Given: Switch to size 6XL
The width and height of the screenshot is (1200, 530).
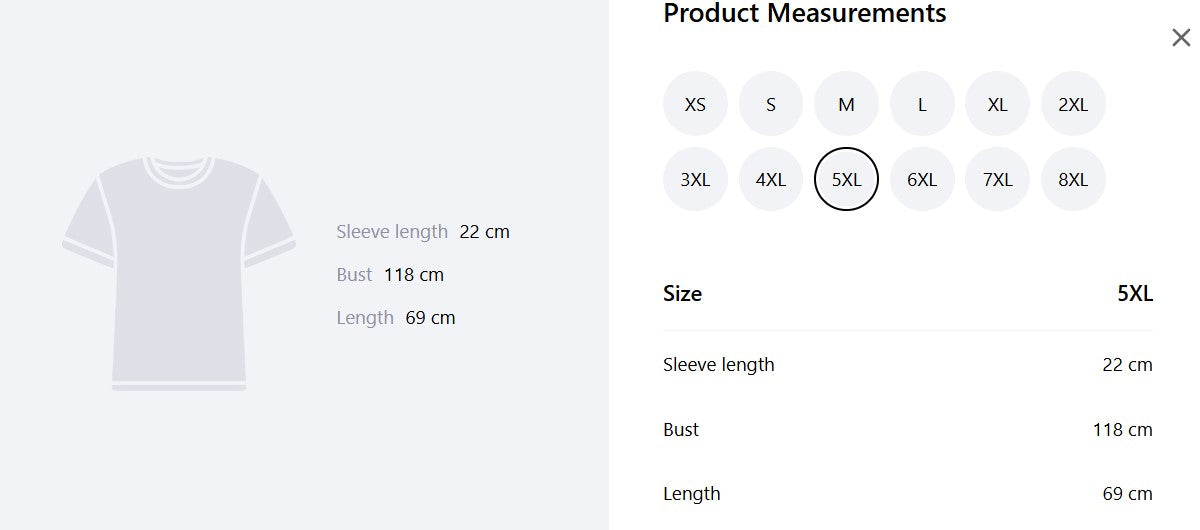Looking at the screenshot, I should 922,180.
